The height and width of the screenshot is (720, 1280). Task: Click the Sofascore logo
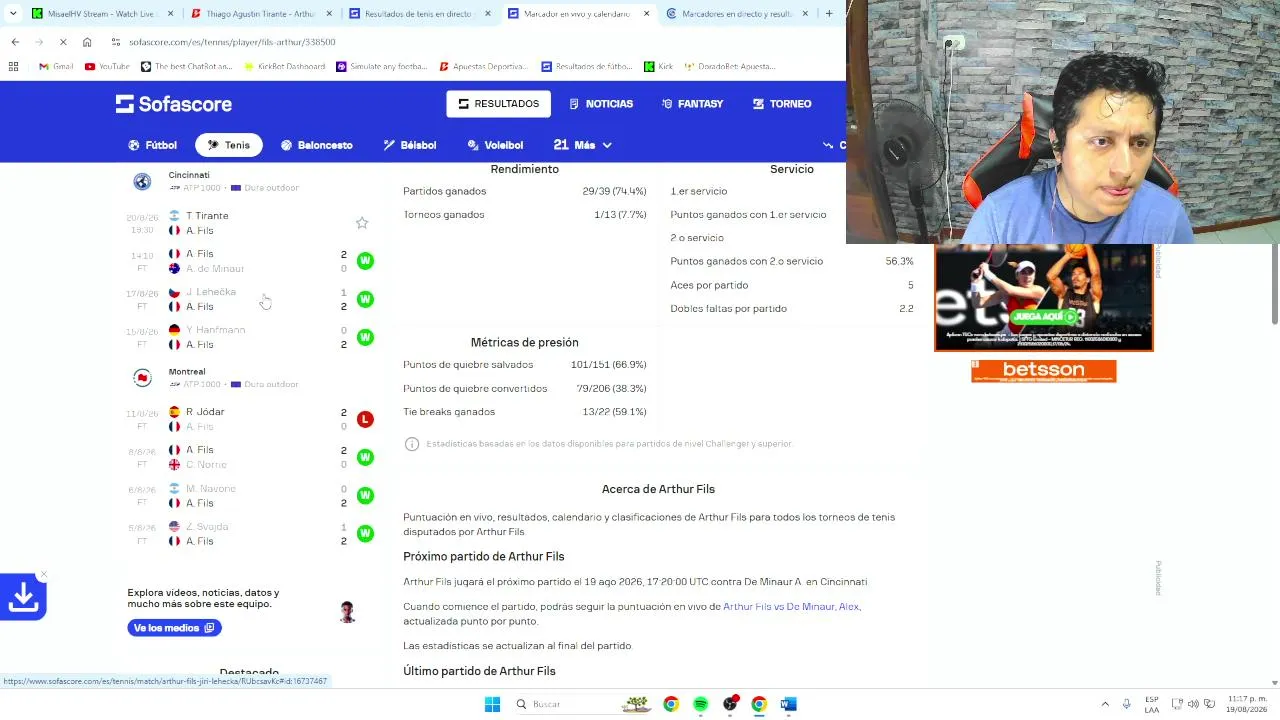click(x=173, y=104)
